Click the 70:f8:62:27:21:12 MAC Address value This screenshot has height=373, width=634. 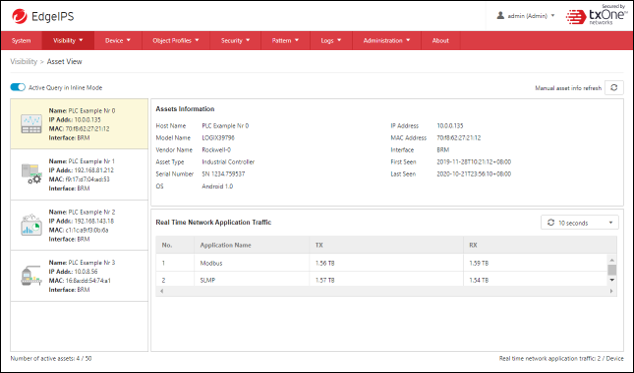pos(459,138)
